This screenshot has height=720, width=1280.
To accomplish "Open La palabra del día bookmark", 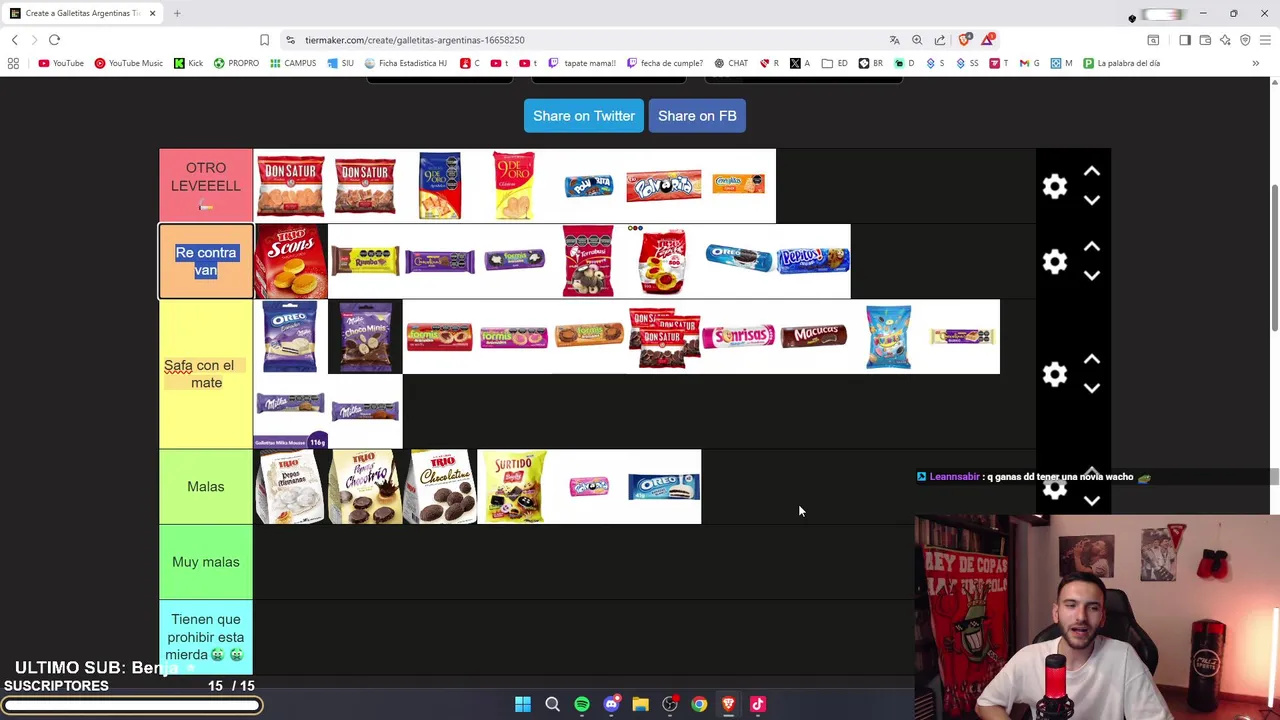I will click(x=1121, y=63).
